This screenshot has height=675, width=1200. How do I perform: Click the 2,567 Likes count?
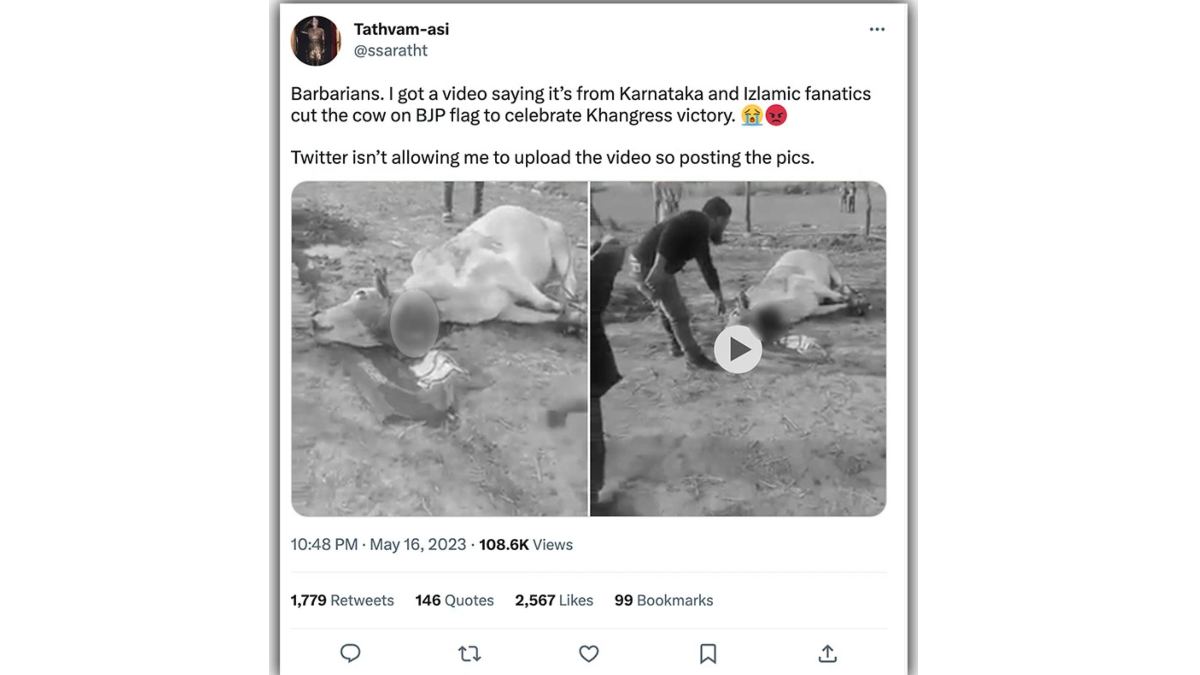(554, 600)
